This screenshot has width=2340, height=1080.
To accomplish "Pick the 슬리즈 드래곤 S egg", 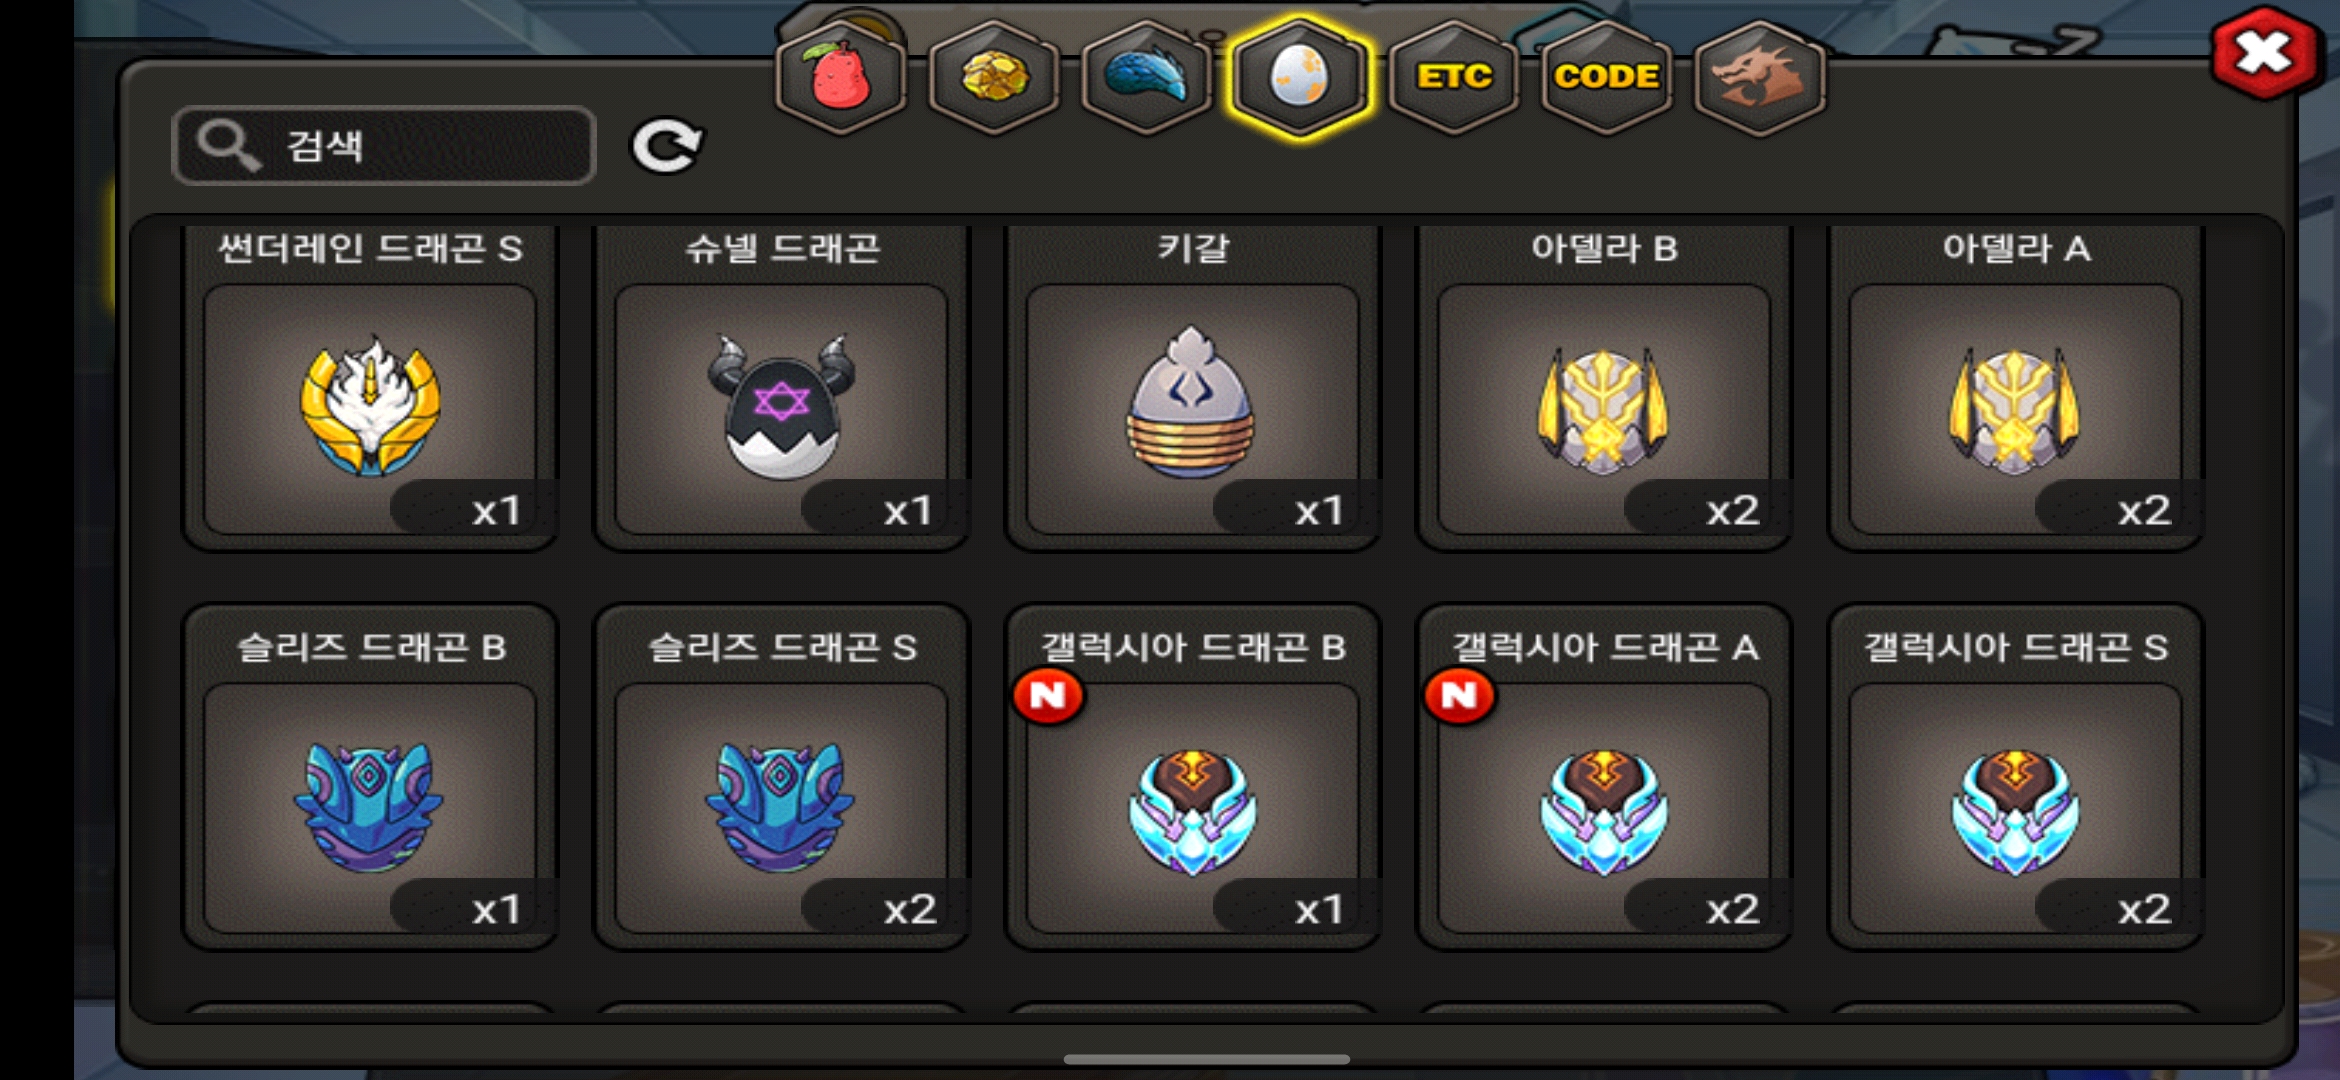I will tap(782, 777).
